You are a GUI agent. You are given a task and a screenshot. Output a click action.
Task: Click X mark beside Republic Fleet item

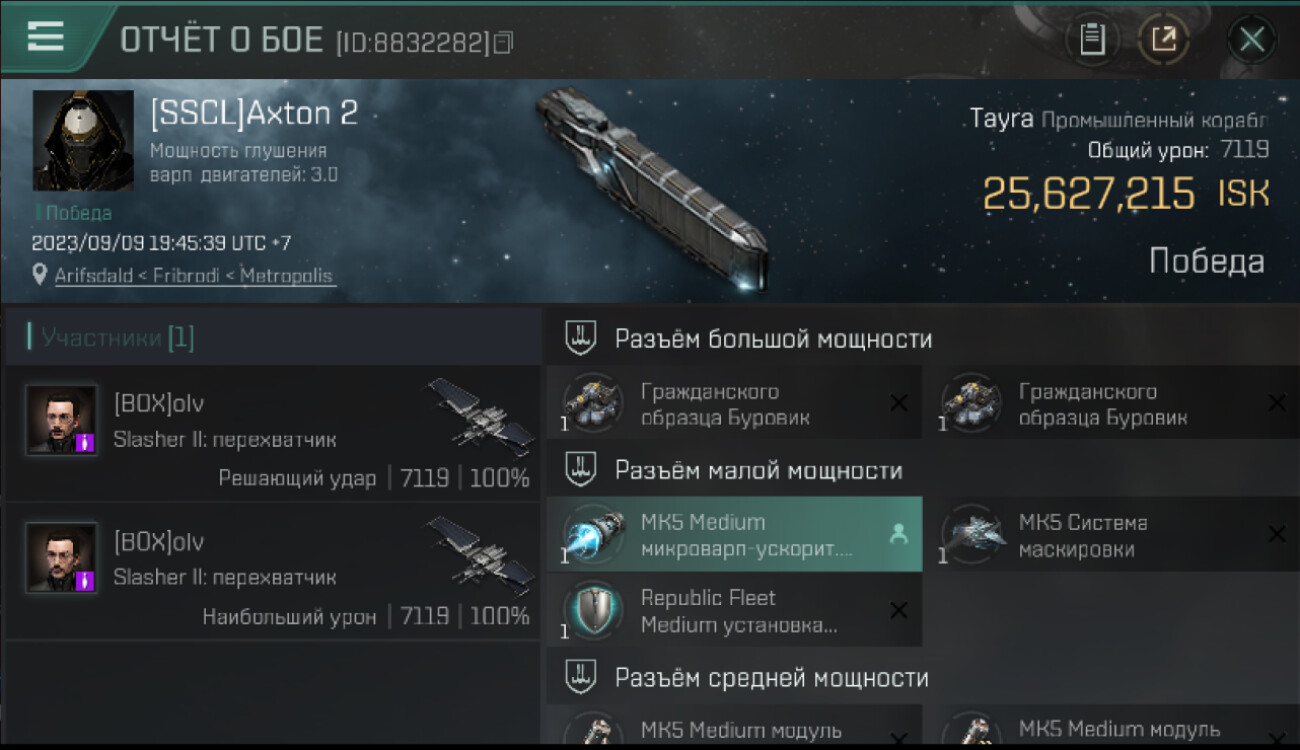[x=898, y=610]
